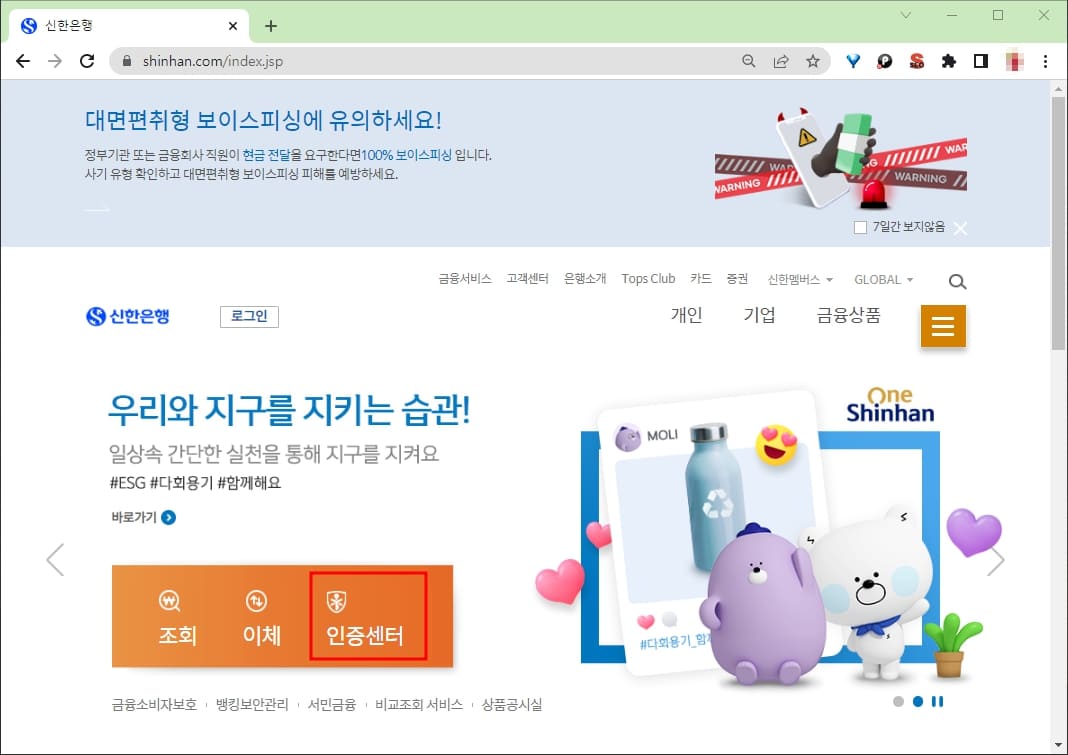Click the scrollbar down arrow
Screen dimensions: 1068x755
click(1058, 745)
